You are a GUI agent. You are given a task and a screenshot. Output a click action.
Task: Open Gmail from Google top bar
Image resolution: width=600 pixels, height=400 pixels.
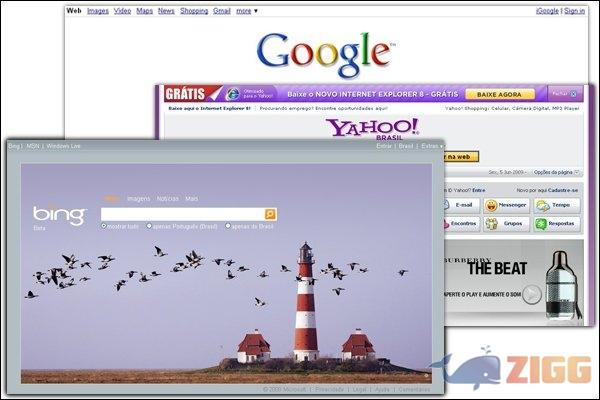point(222,11)
